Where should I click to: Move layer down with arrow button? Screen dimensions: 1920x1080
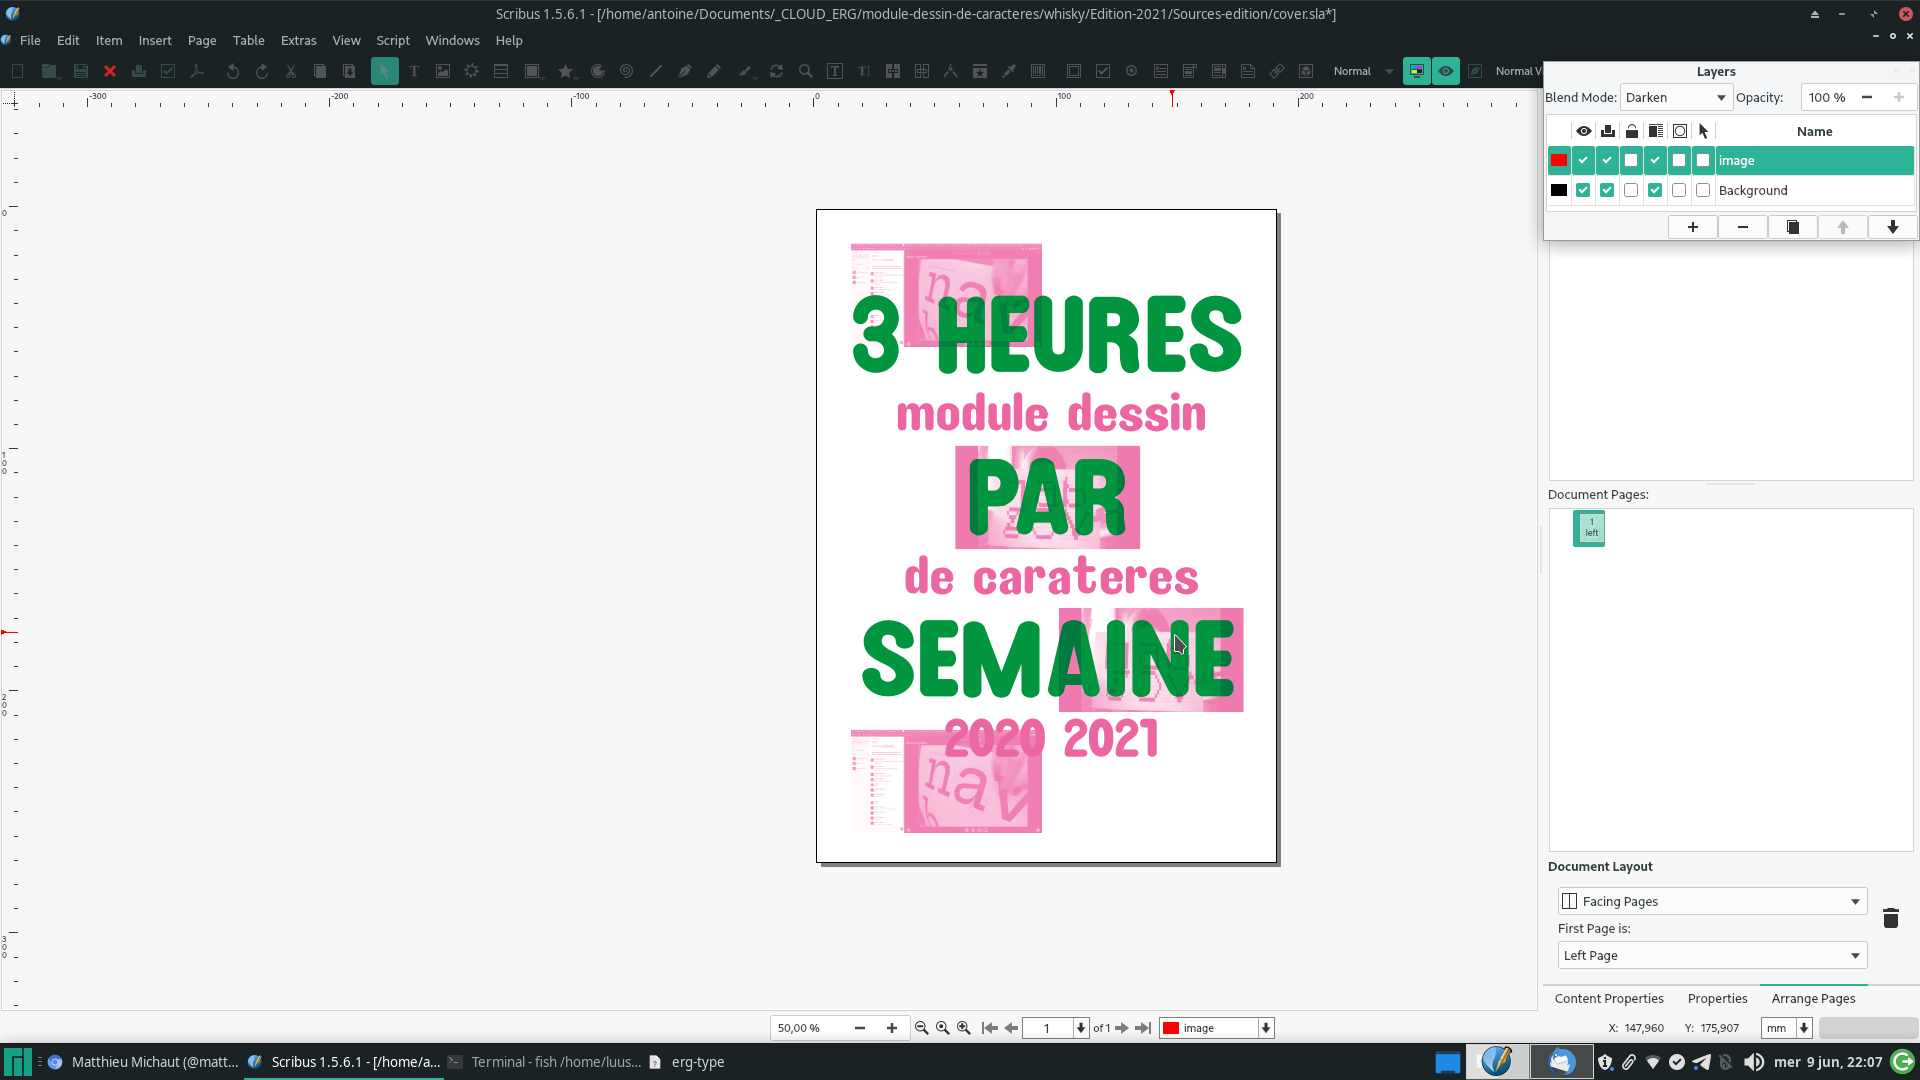click(1893, 227)
